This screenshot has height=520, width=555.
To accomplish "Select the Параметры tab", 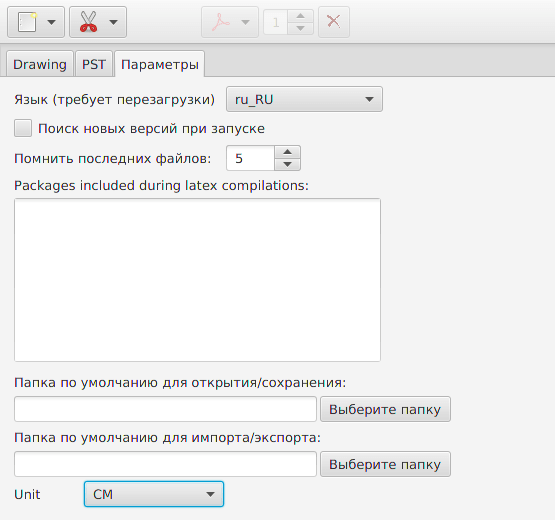I will 160,64.
